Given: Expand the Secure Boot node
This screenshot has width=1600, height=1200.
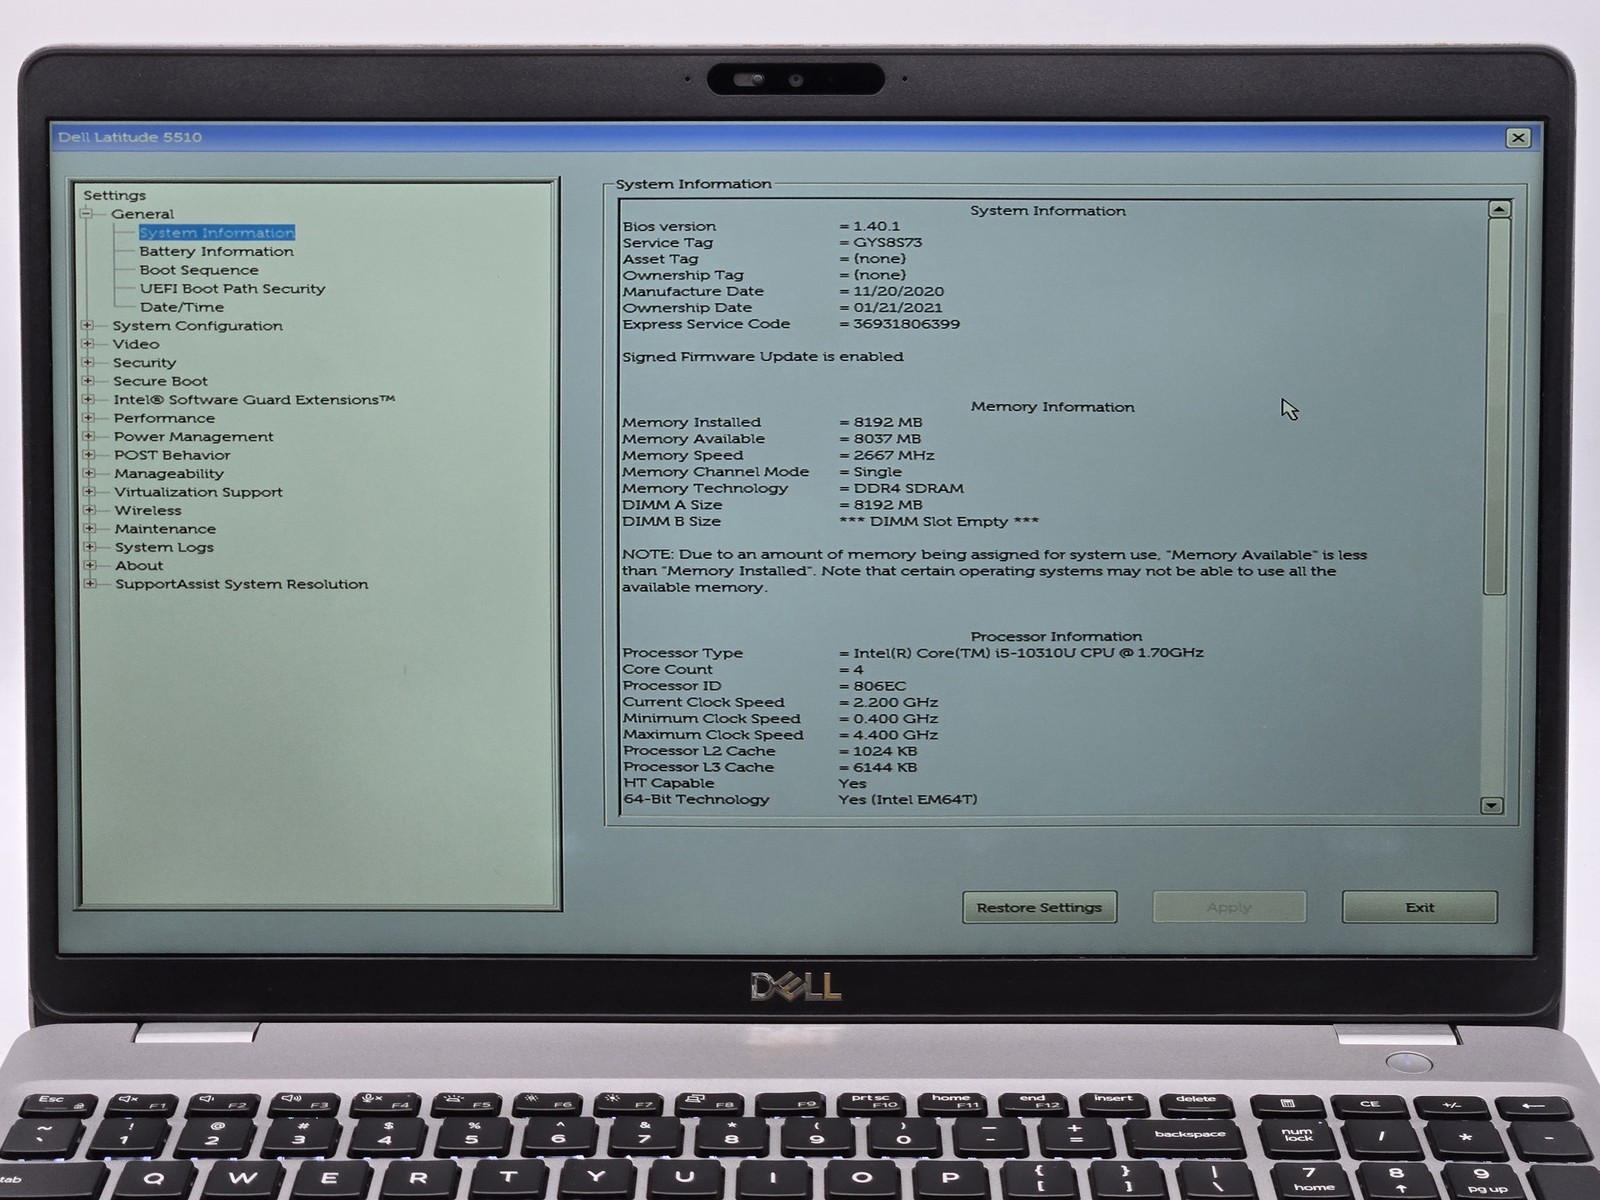Looking at the screenshot, I should coord(88,381).
